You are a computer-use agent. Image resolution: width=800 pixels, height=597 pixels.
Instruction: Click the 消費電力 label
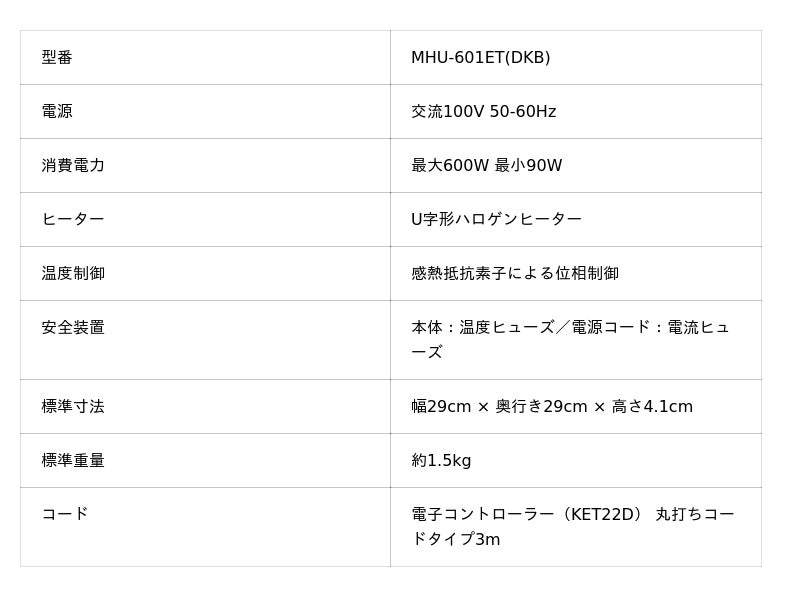tap(73, 166)
